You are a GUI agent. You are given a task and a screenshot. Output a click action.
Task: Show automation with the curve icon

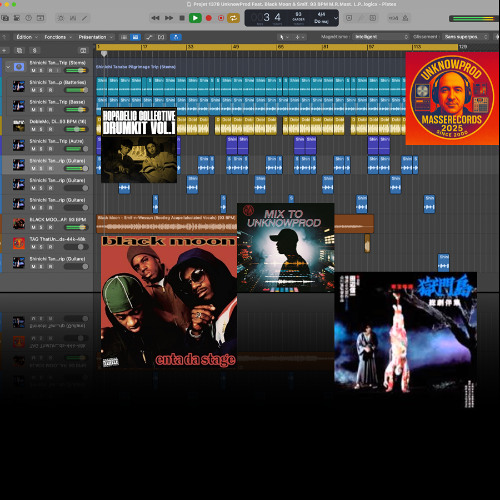[149, 37]
